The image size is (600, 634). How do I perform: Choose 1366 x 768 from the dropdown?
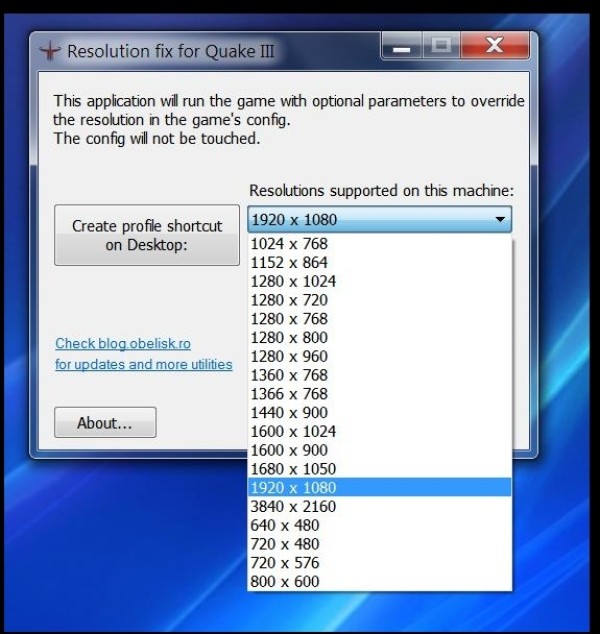click(x=379, y=394)
